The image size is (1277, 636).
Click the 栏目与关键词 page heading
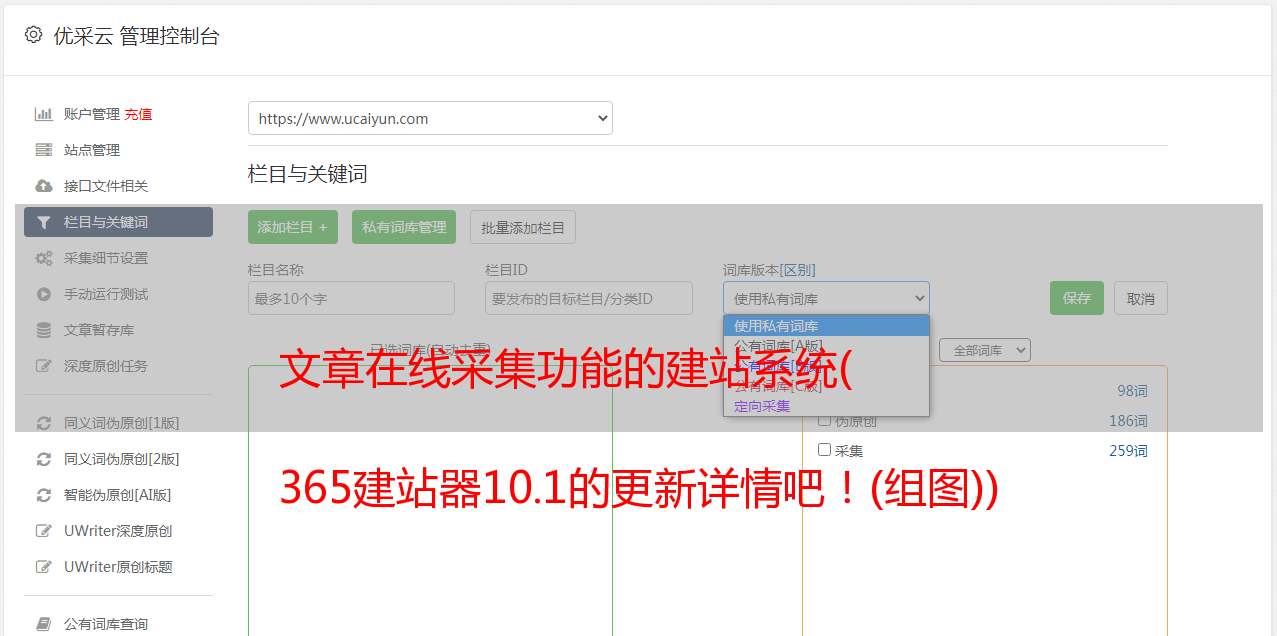tap(308, 174)
